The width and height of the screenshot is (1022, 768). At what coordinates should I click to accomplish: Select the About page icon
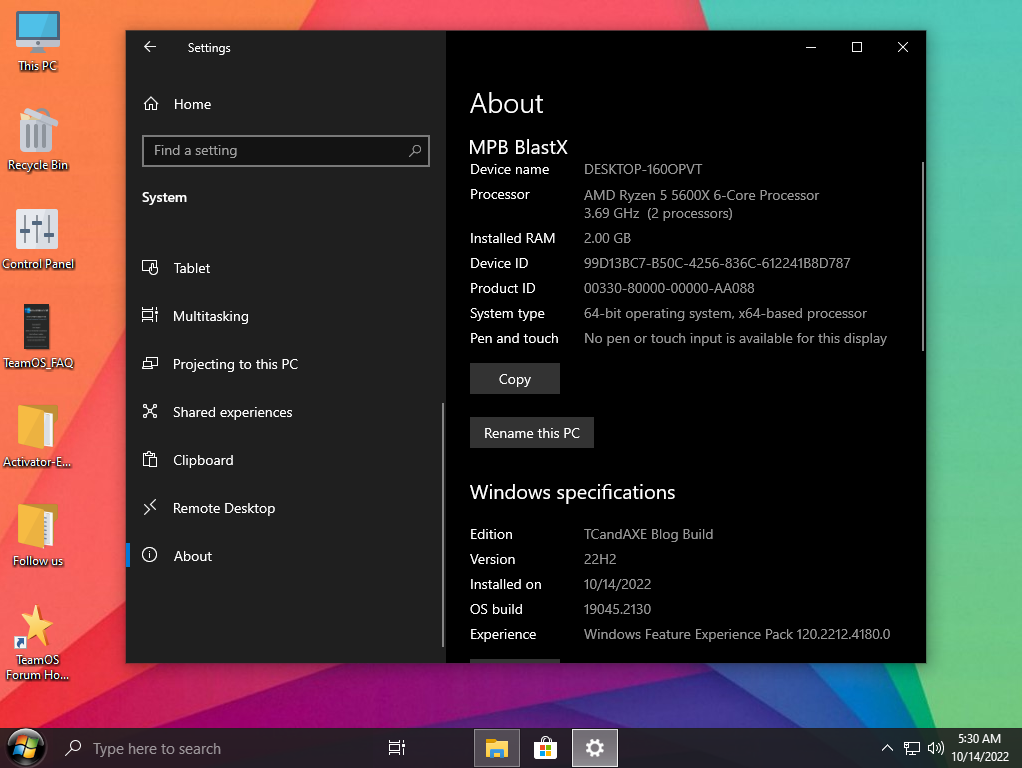click(x=150, y=556)
